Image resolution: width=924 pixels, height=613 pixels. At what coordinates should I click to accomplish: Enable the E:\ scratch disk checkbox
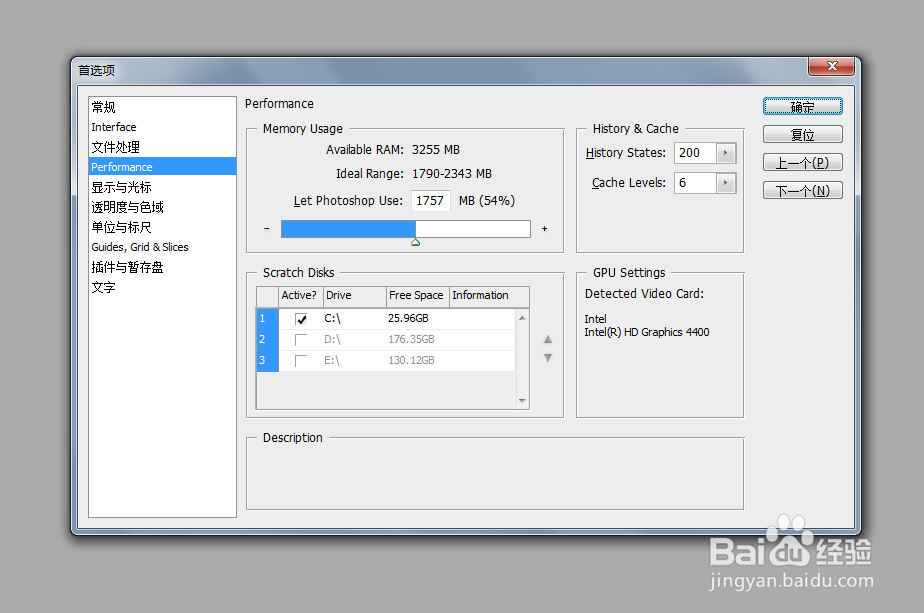pos(301,361)
